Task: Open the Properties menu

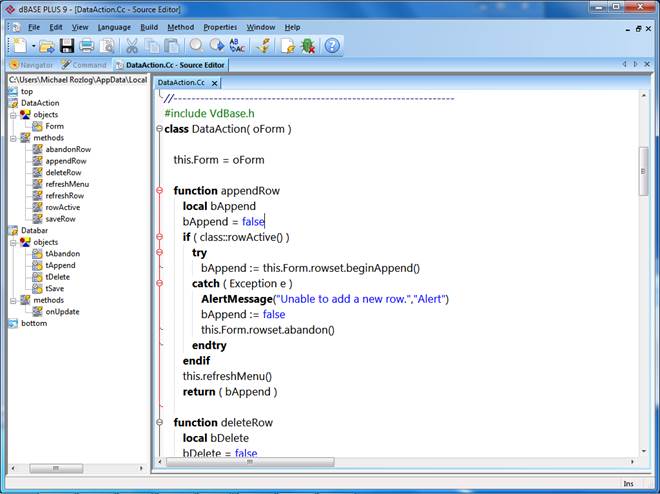Action: pos(220,27)
